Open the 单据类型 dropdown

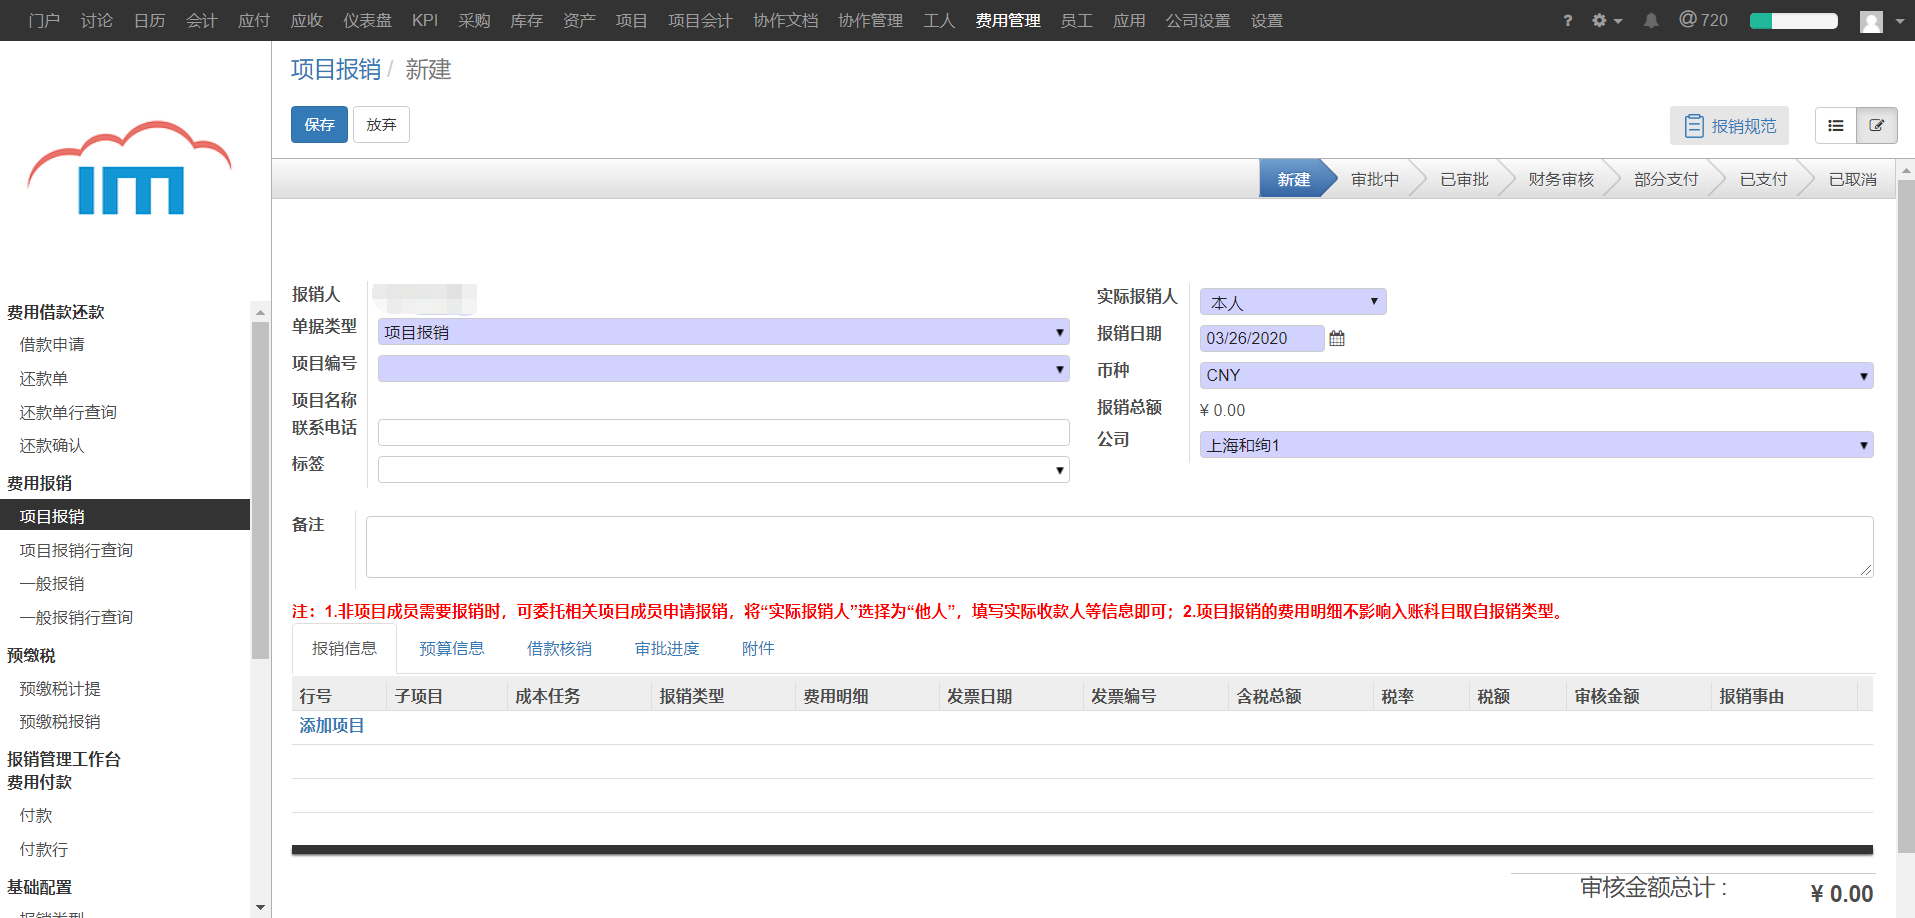(723, 332)
